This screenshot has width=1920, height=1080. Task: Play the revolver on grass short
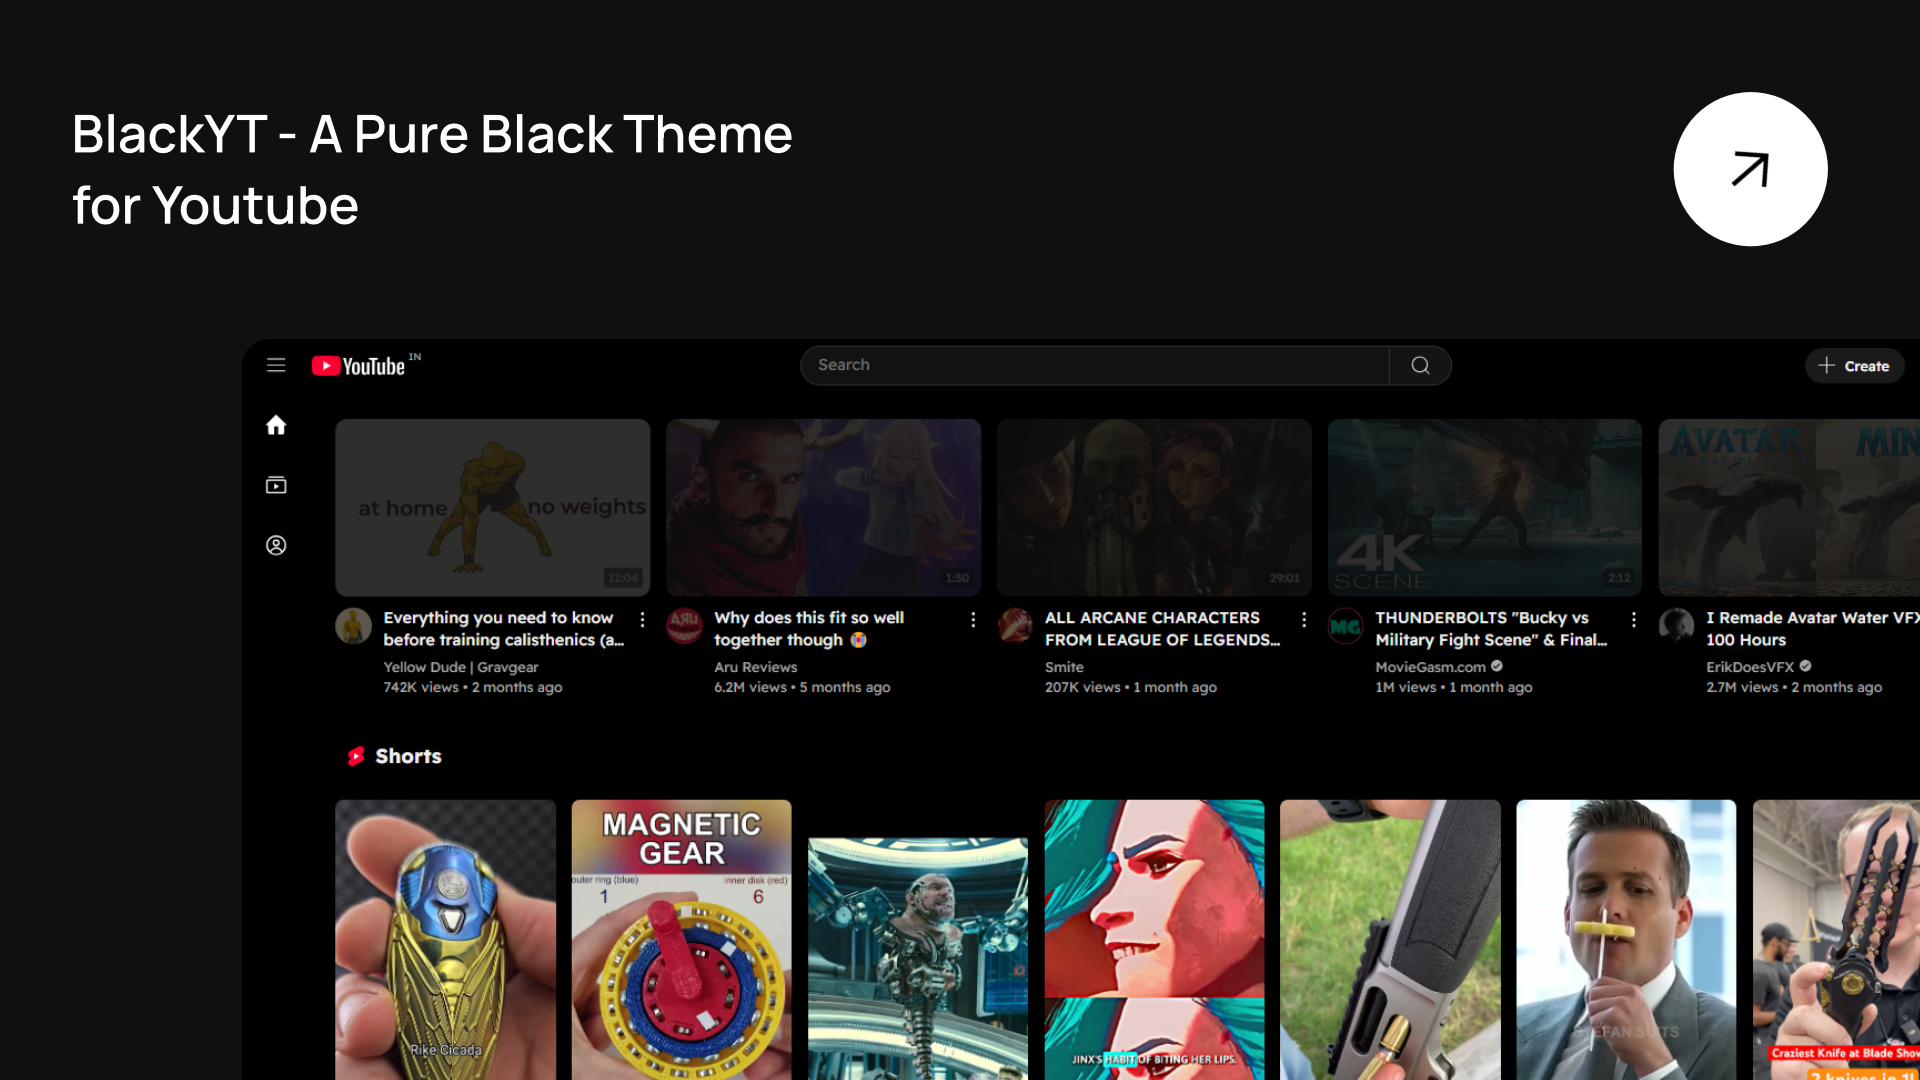point(1390,940)
